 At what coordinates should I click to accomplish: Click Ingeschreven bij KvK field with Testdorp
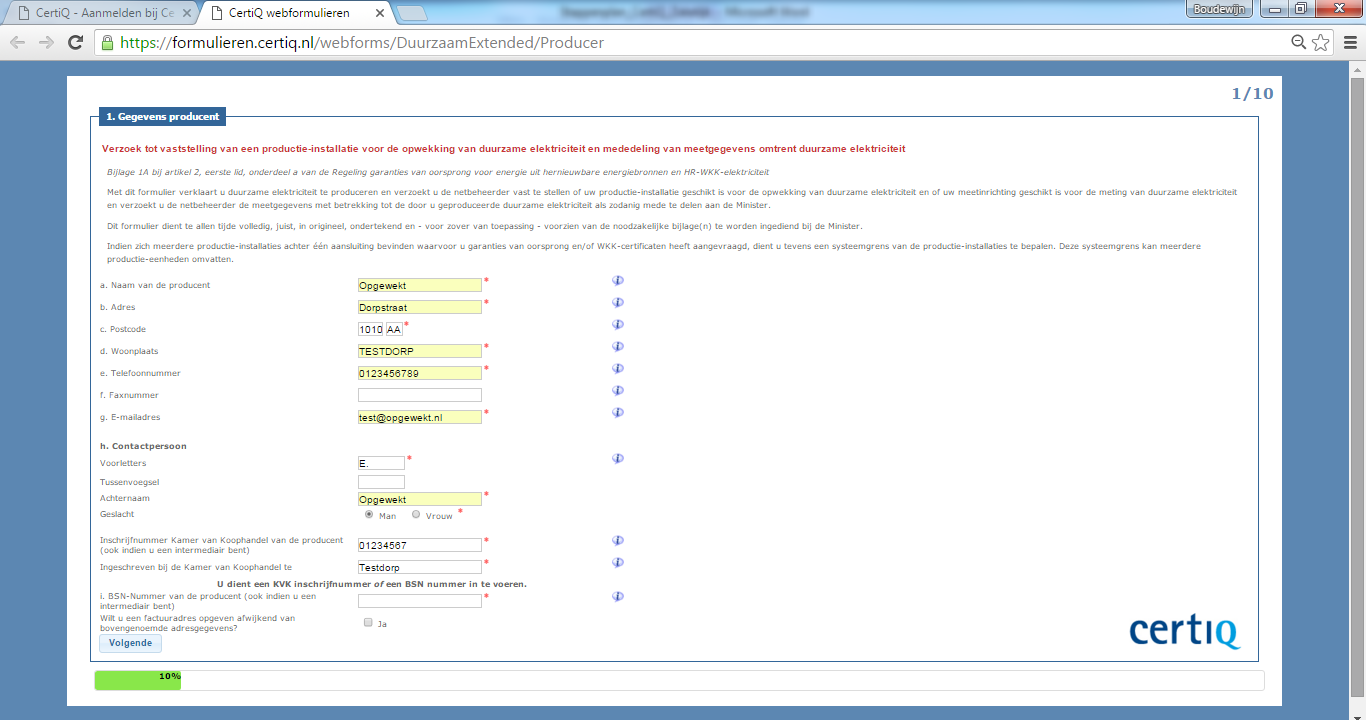(420, 567)
